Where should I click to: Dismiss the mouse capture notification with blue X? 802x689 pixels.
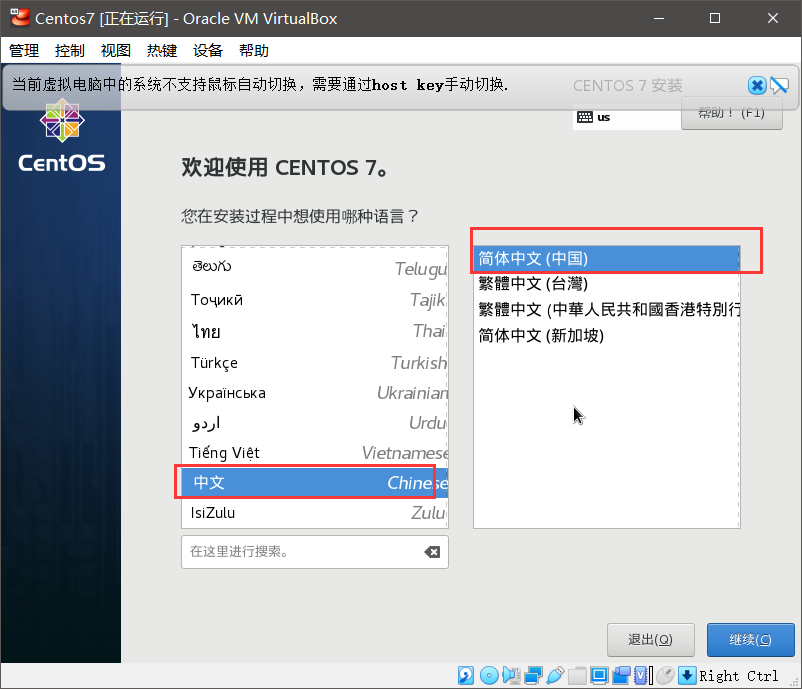pos(757,85)
